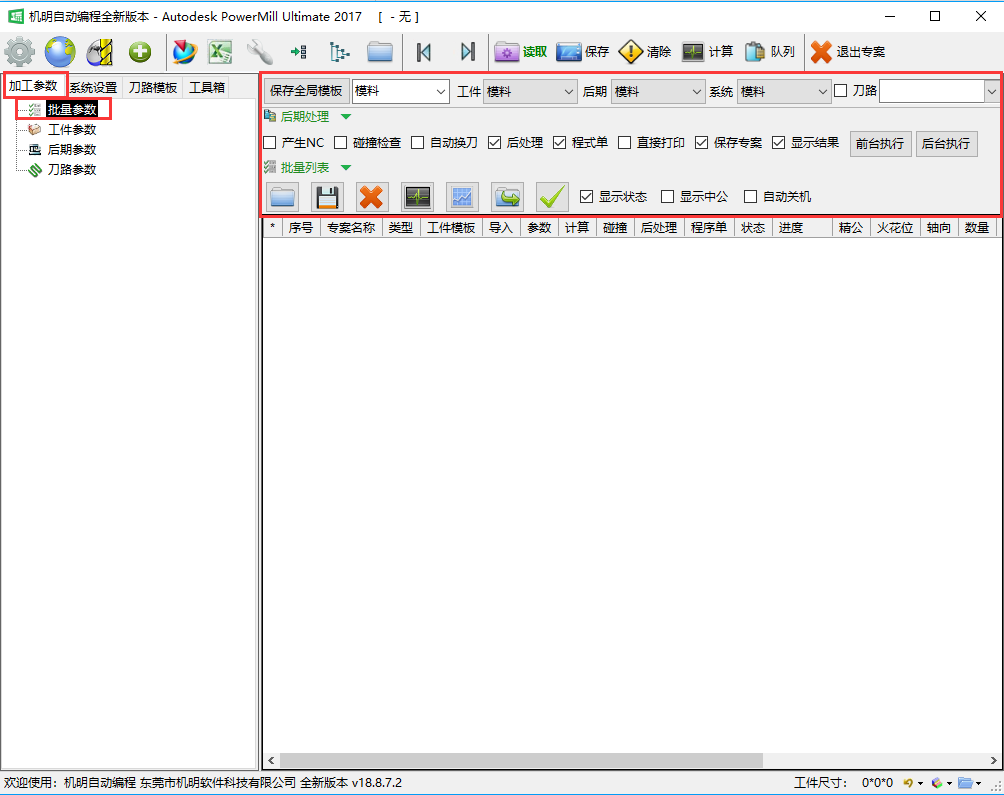Click the undo arrow icon in status bar
1004x795 pixels.
908,783
